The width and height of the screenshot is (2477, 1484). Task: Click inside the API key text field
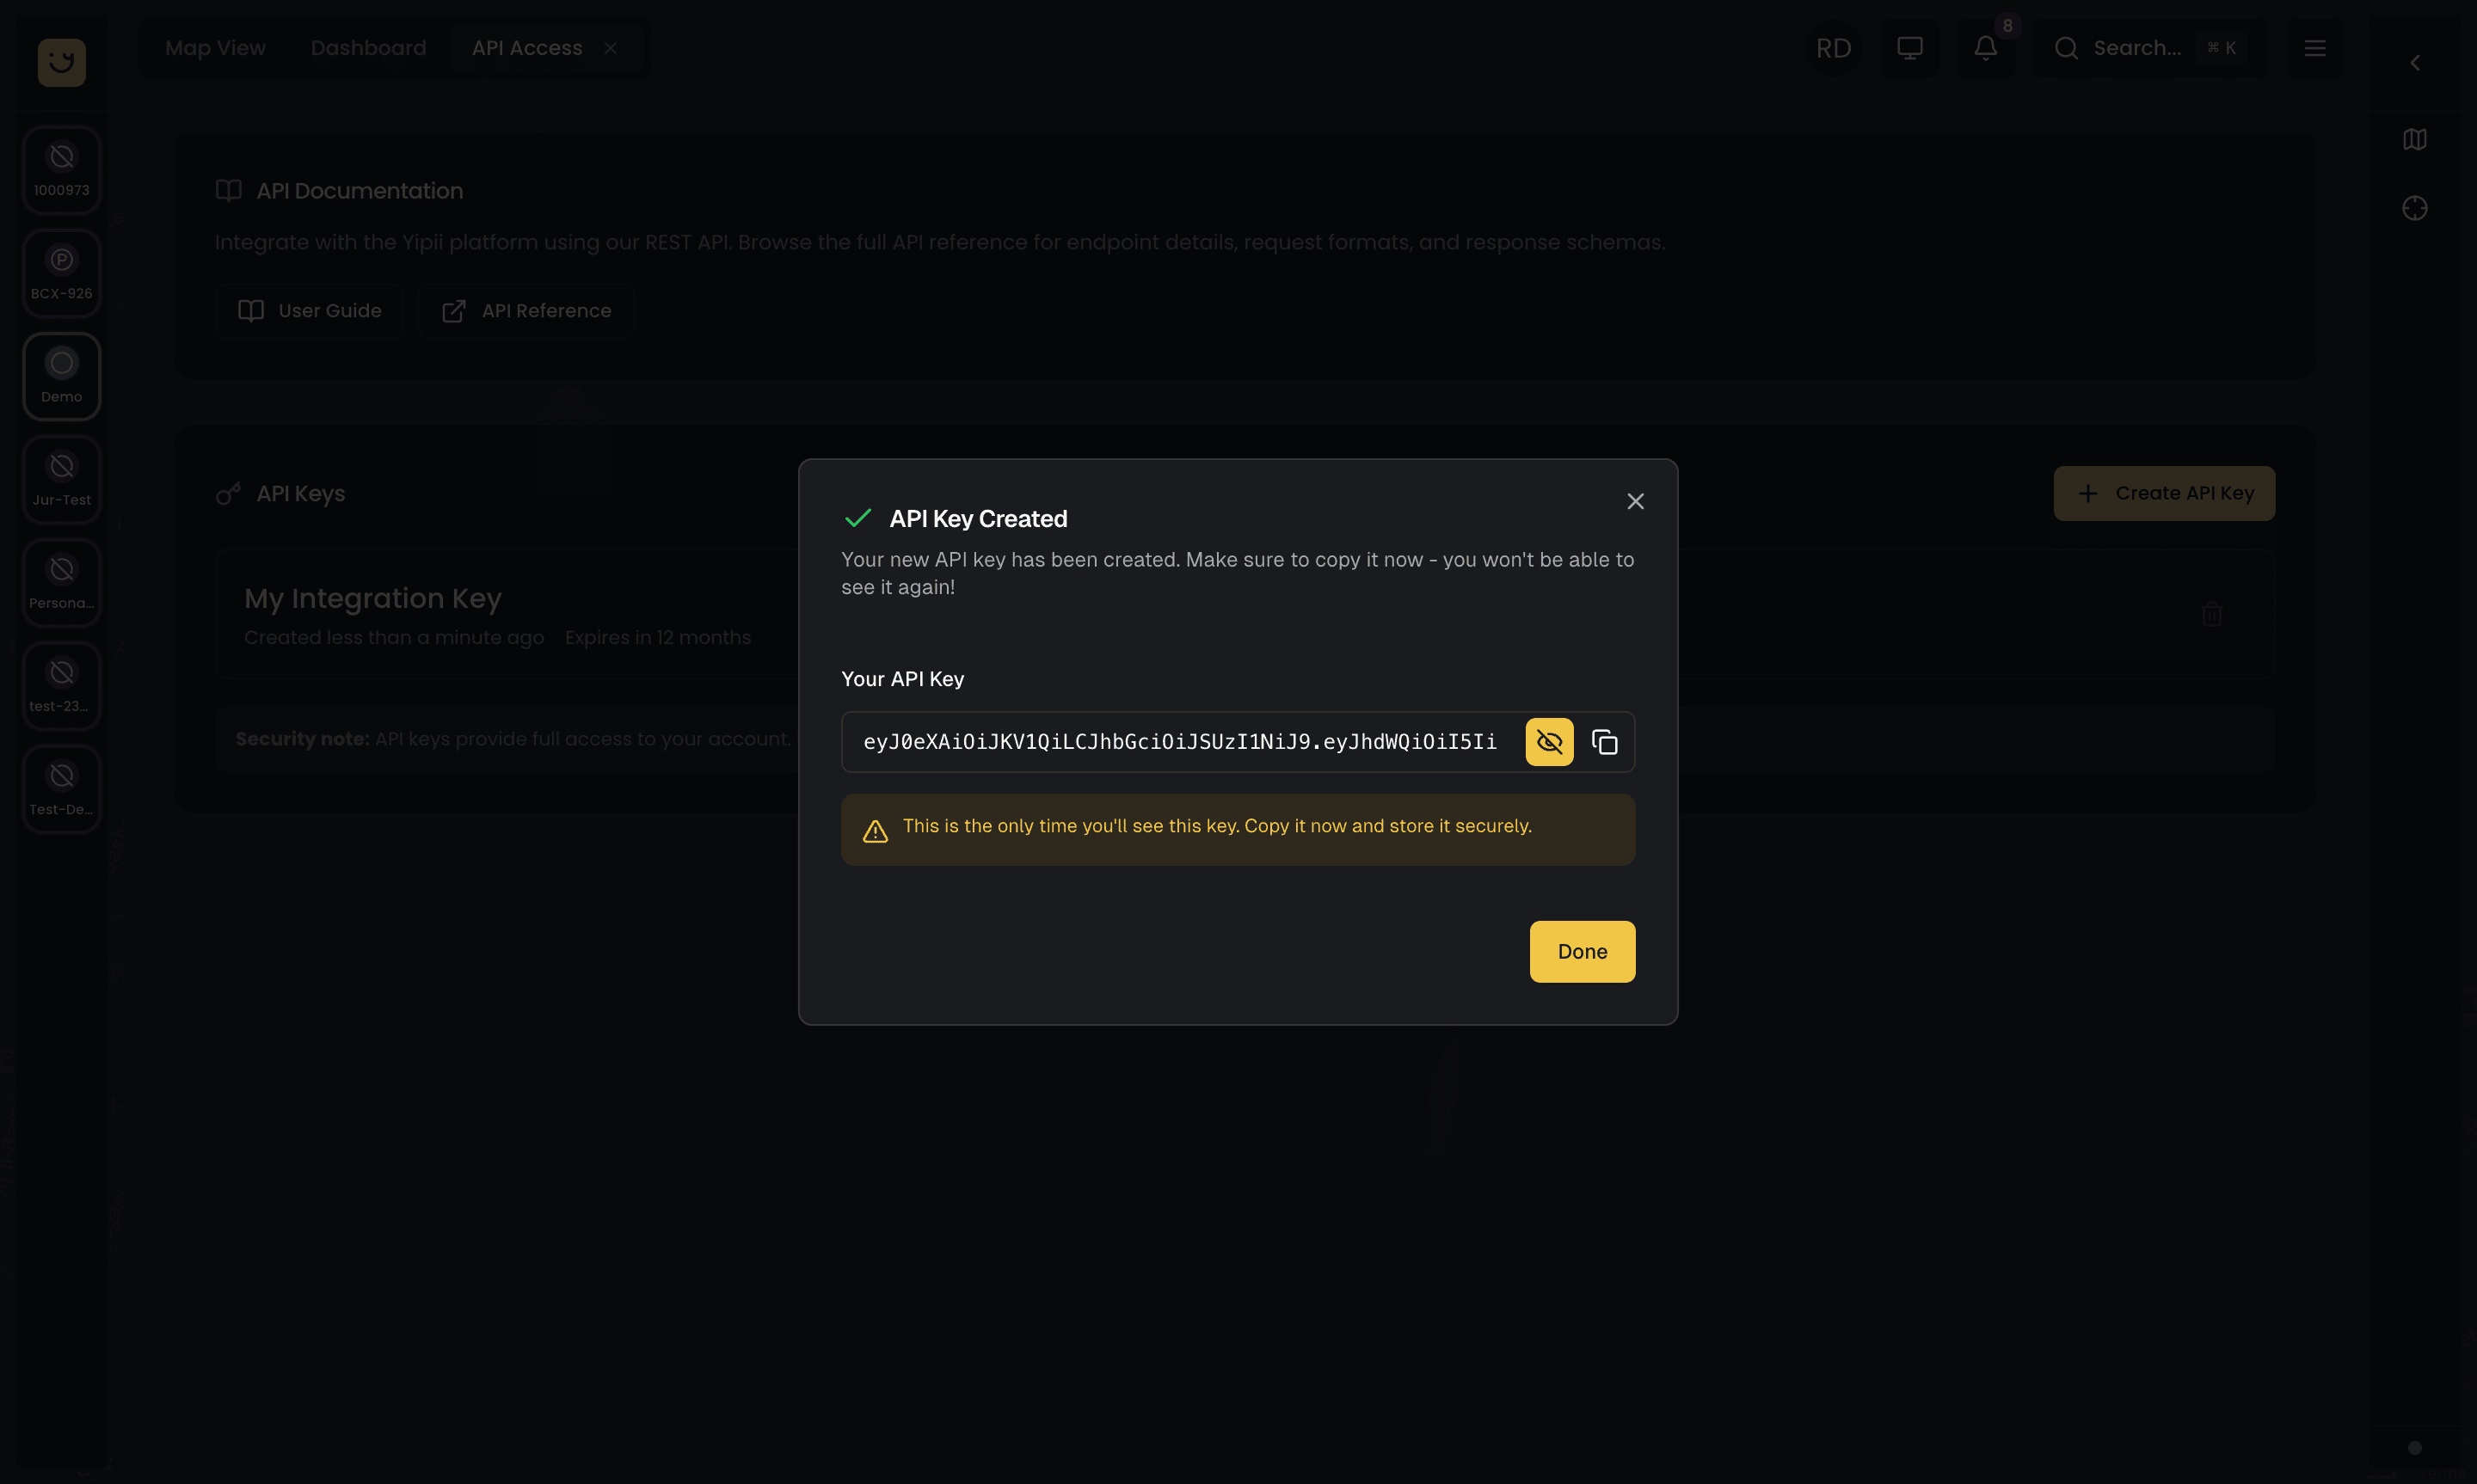point(1180,742)
